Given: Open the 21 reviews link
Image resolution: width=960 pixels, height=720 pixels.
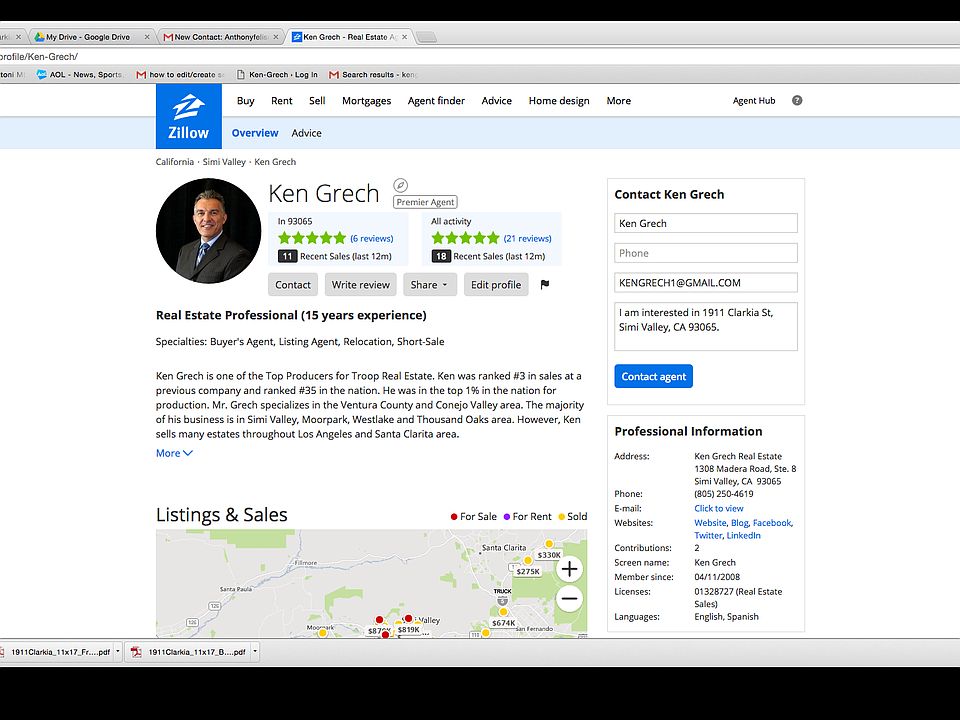Looking at the screenshot, I should point(527,239).
